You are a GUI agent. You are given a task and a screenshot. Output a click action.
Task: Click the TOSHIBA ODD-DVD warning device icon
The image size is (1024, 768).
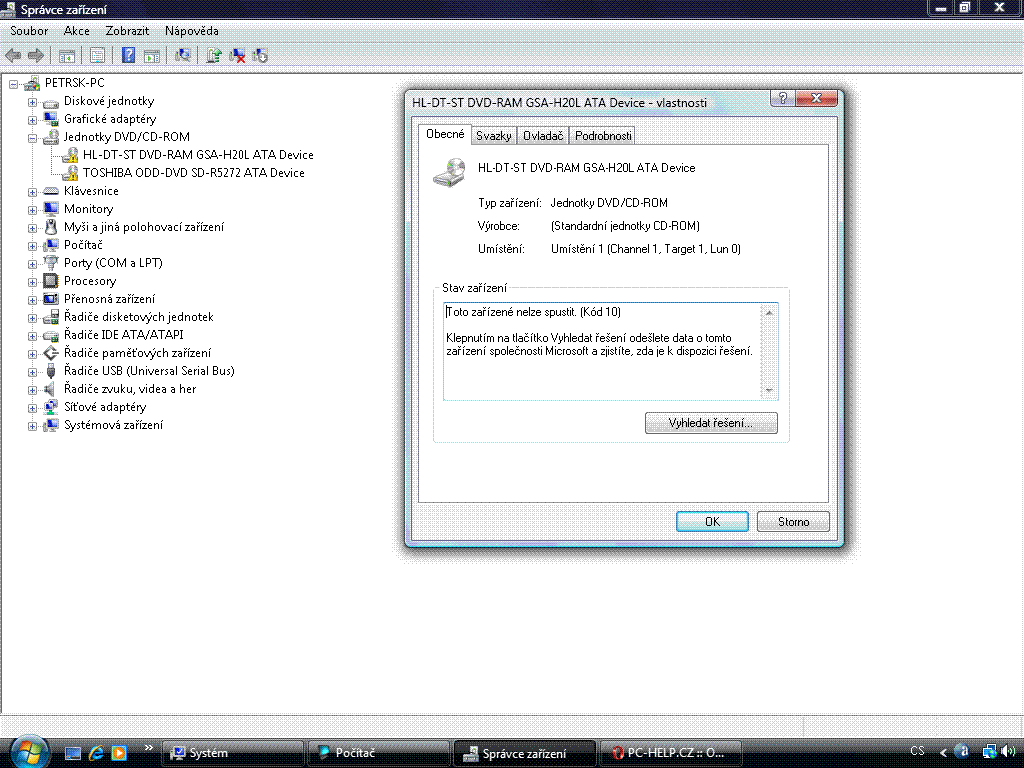pyautogui.click(x=71, y=173)
